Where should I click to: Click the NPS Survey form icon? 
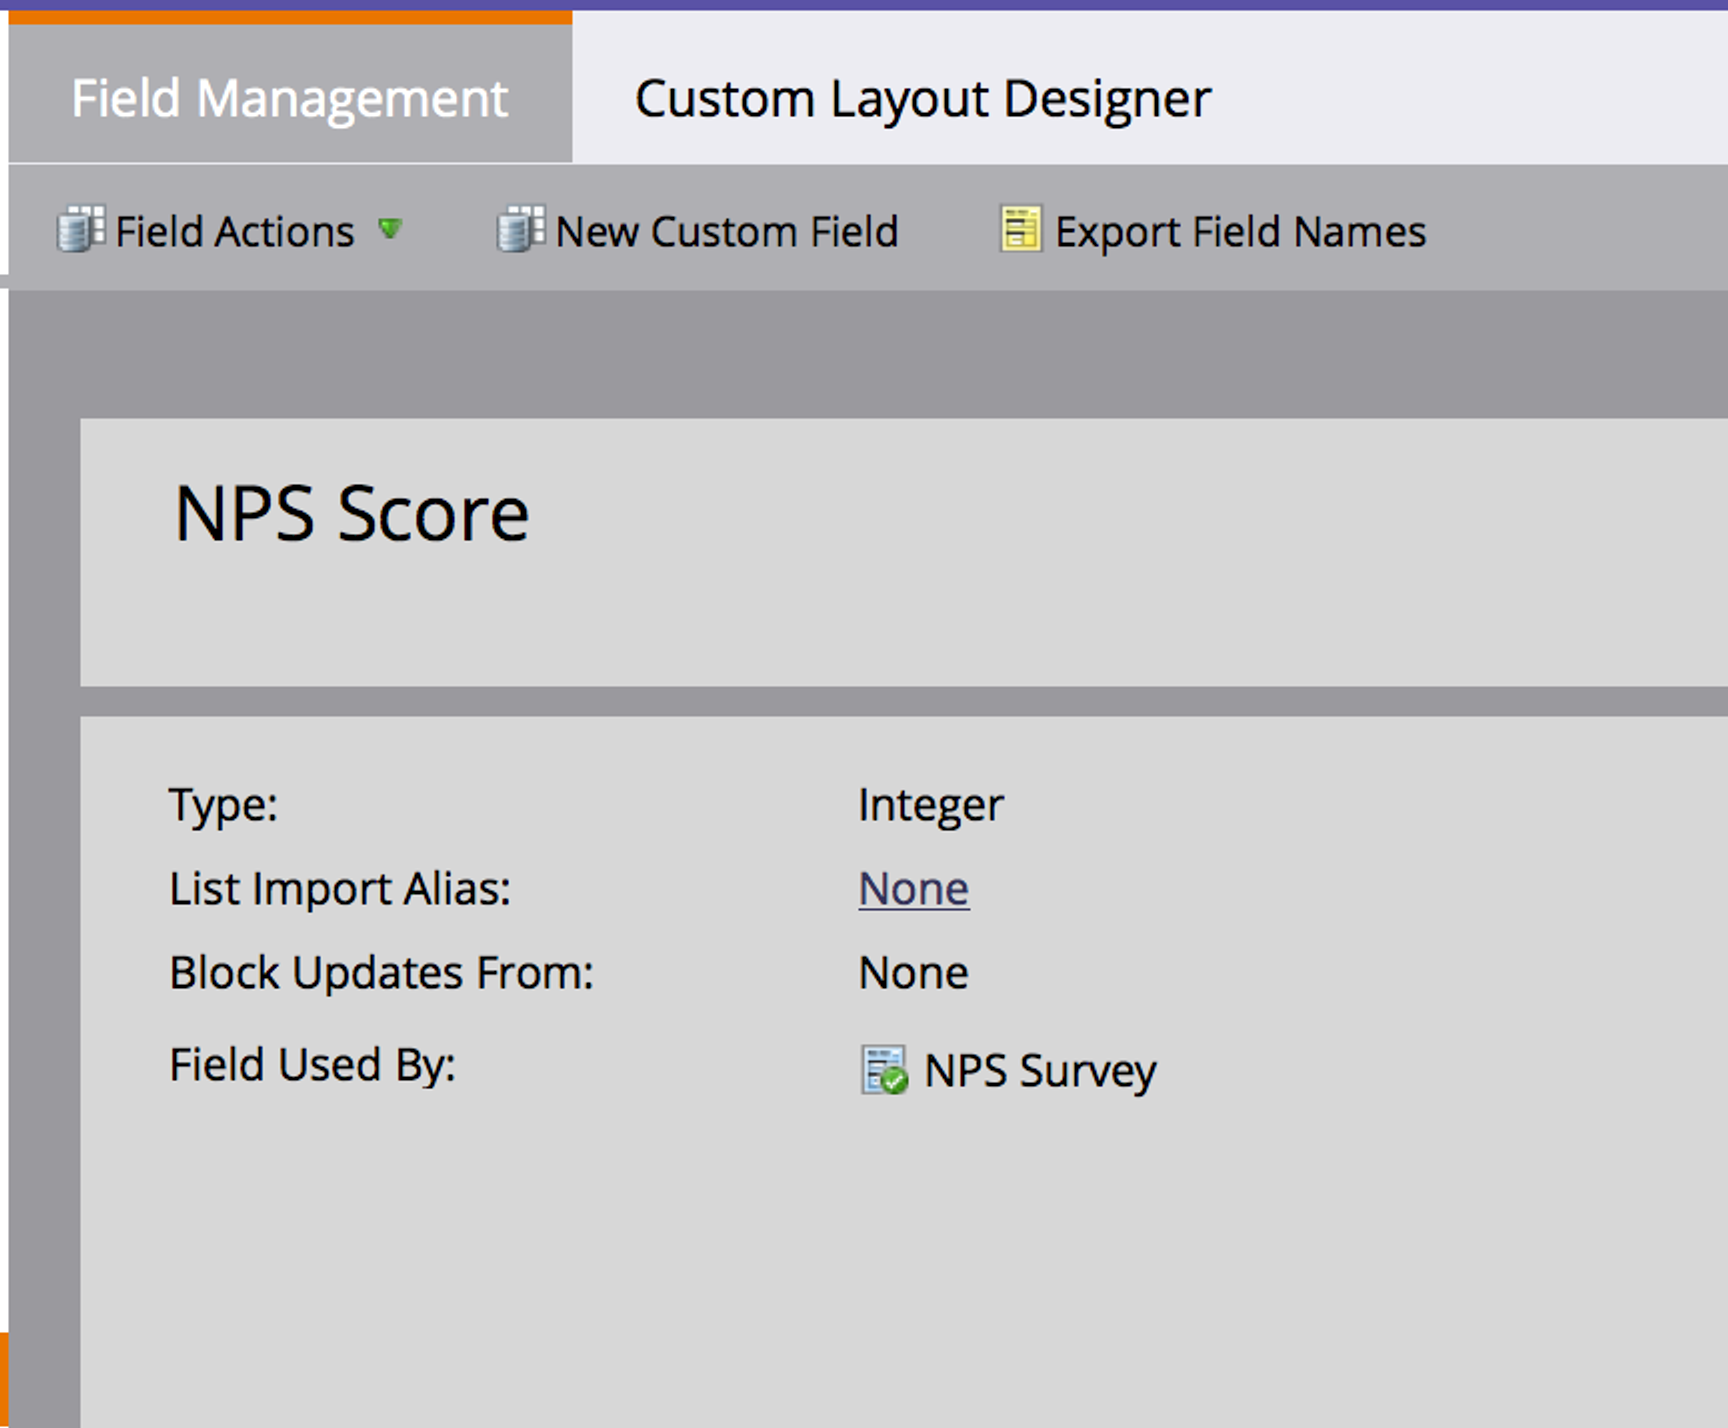884,1070
